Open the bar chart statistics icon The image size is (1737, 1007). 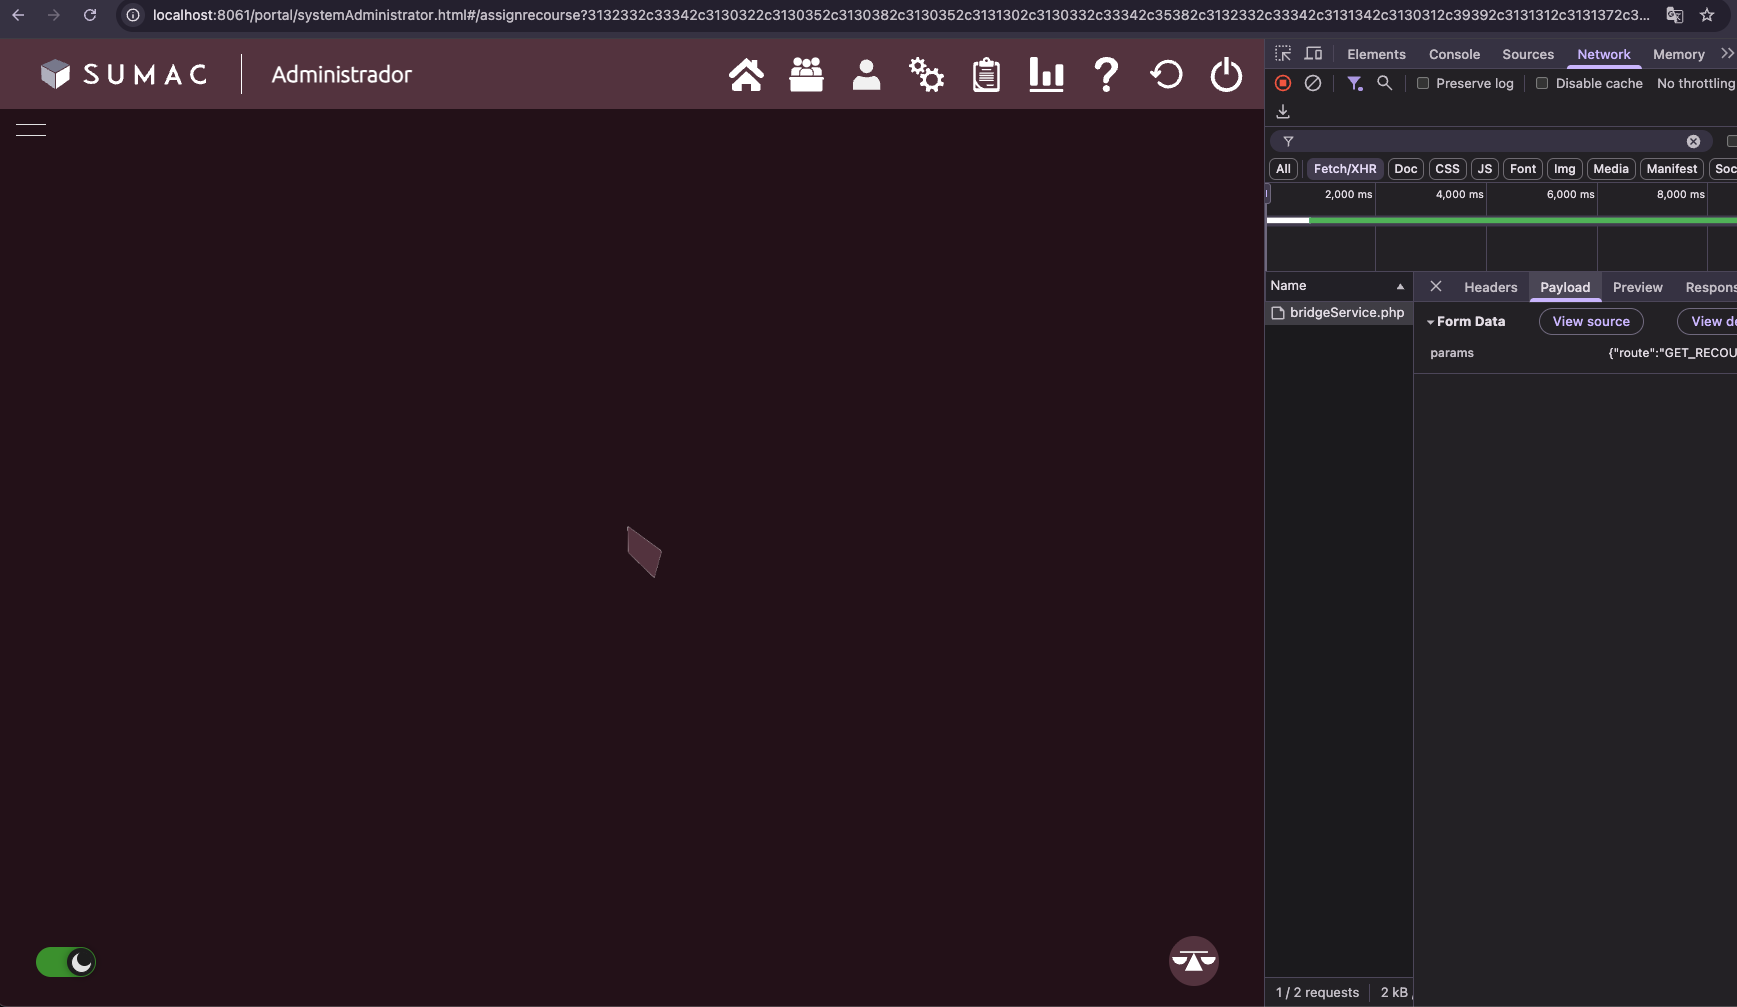tap(1046, 75)
